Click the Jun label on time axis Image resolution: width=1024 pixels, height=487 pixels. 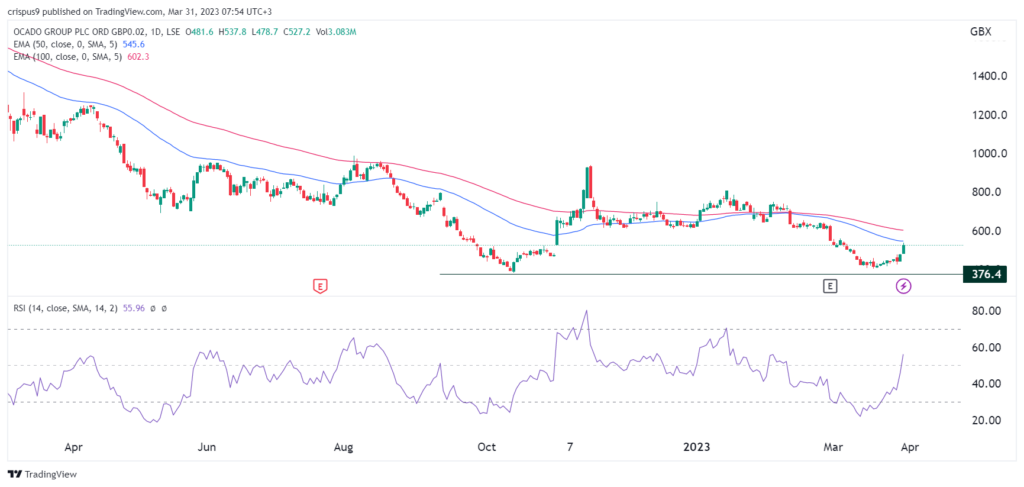(x=207, y=448)
